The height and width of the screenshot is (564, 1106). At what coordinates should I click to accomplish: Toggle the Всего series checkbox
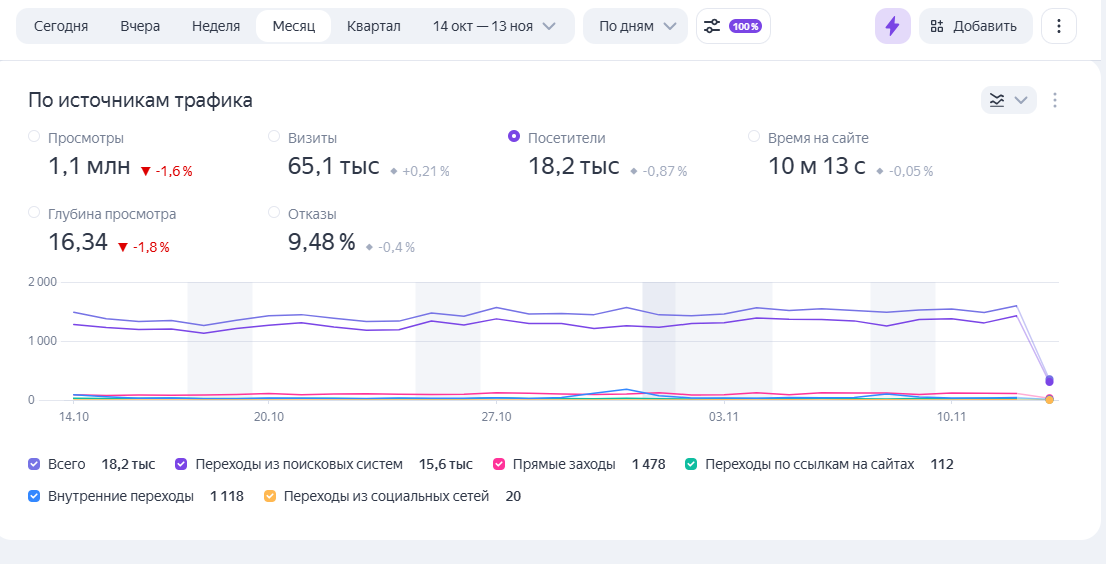35,464
